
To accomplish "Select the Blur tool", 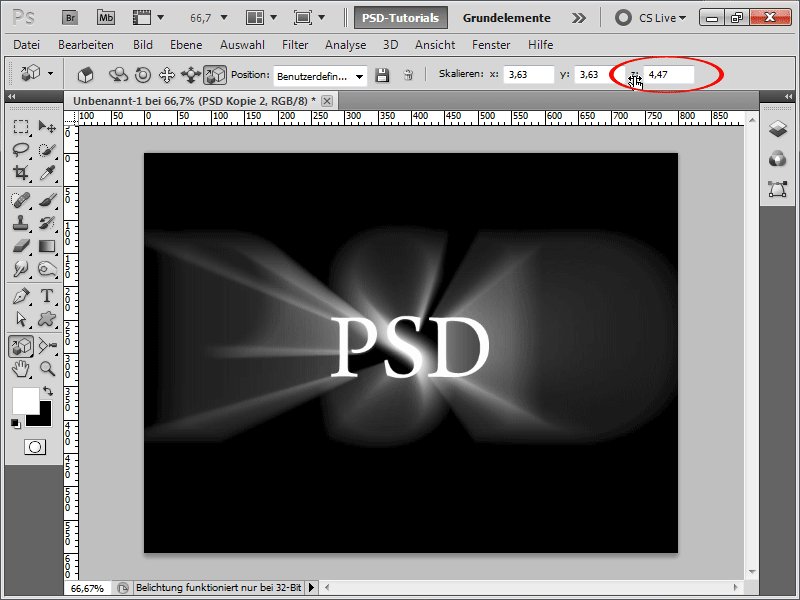I will tap(20, 269).
